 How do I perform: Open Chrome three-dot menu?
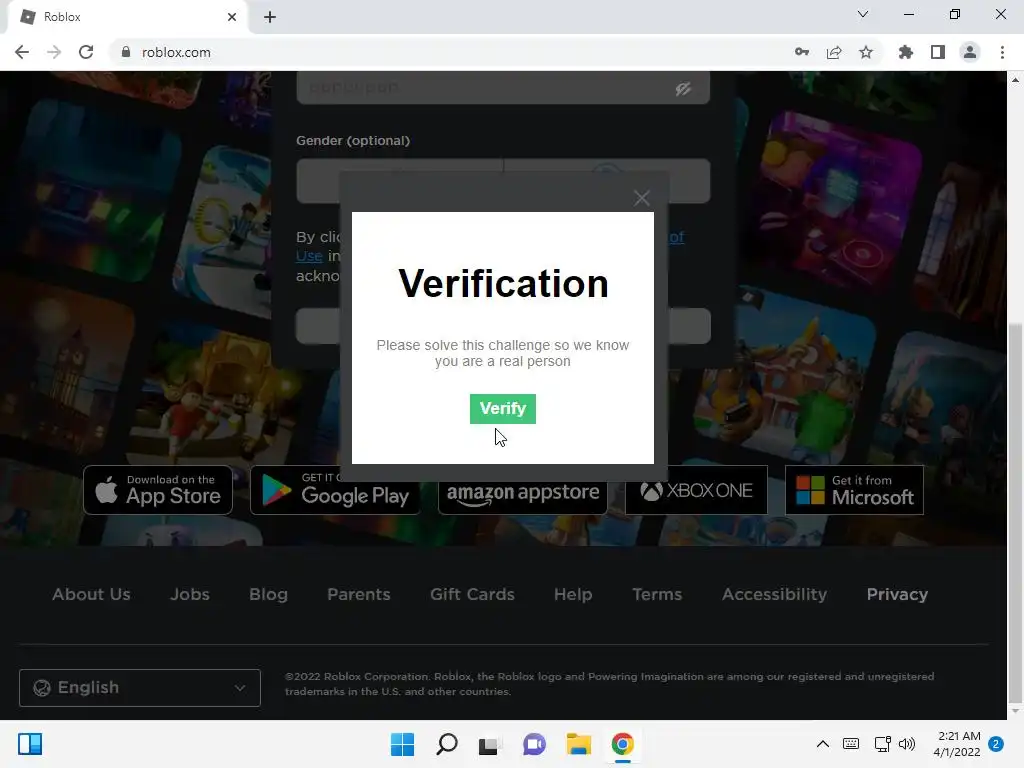[1002, 52]
